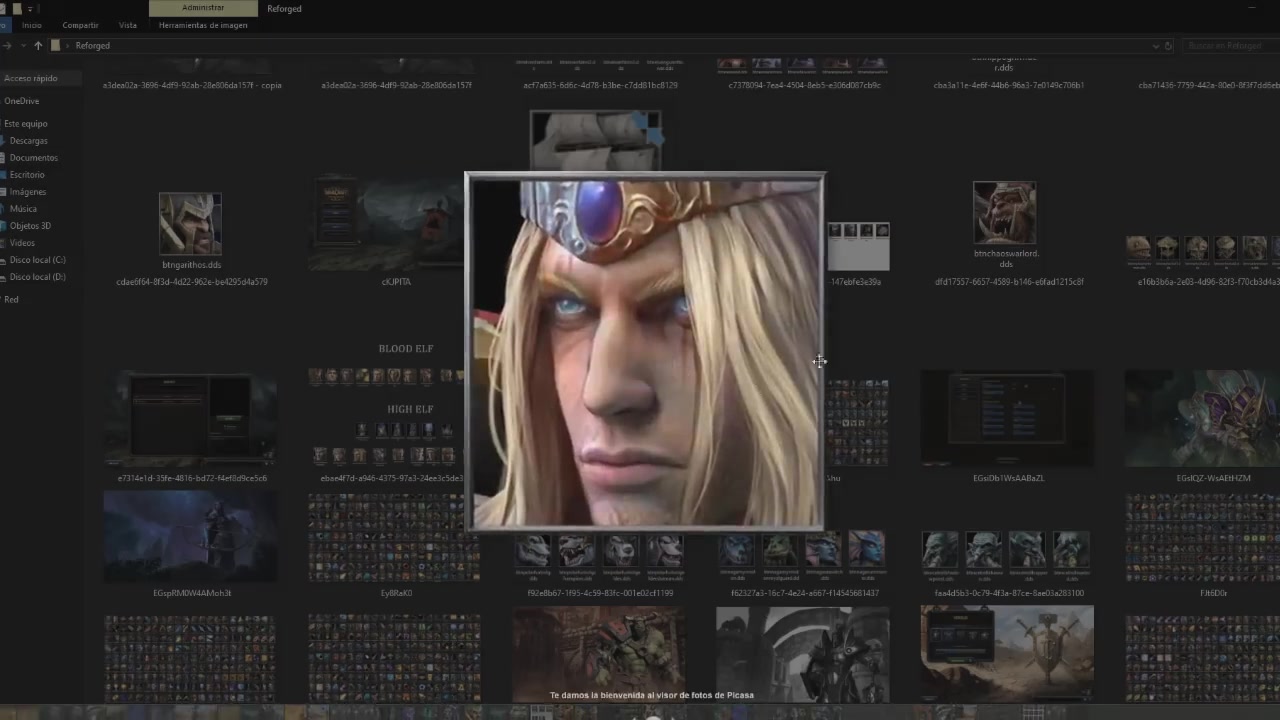Click the elf portrait in Picasa viewer

click(x=645, y=352)
